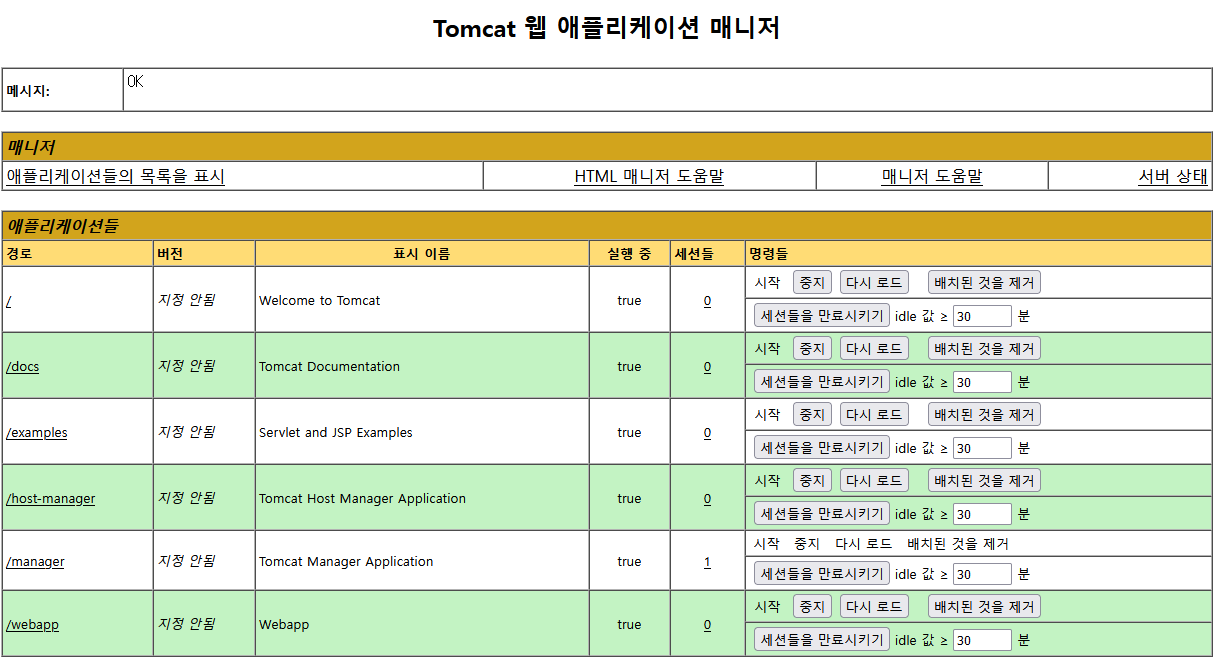This screenshot has width=1215, height=660.
Task: Expire sessions for /examples
Action: pos(822,448)
